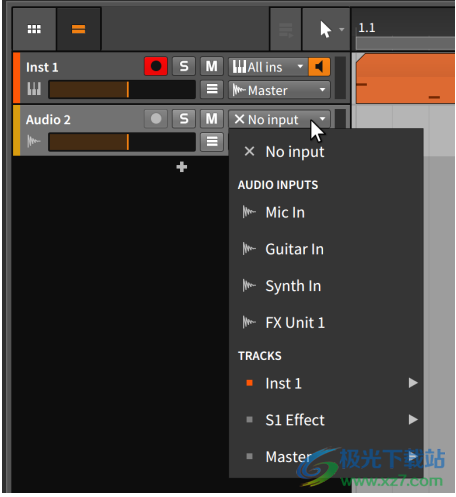Click Audio 2 yellow track color strip

tap(16, 130)
